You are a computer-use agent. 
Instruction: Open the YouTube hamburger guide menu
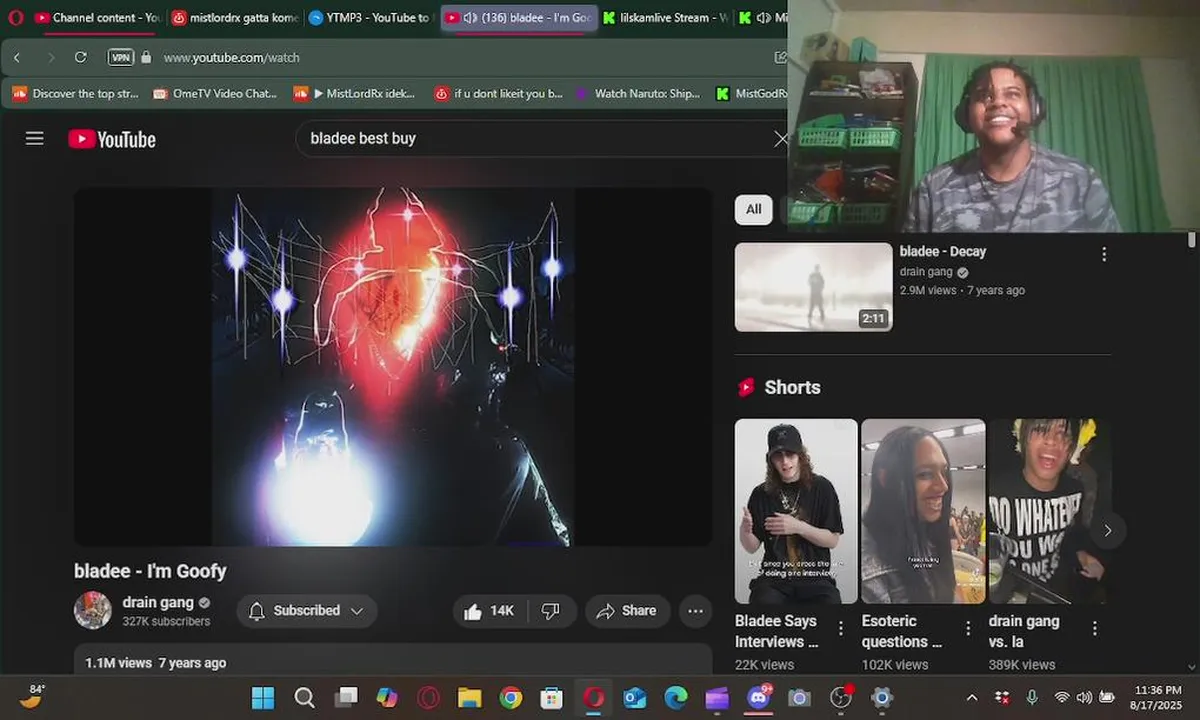(35, 139)
